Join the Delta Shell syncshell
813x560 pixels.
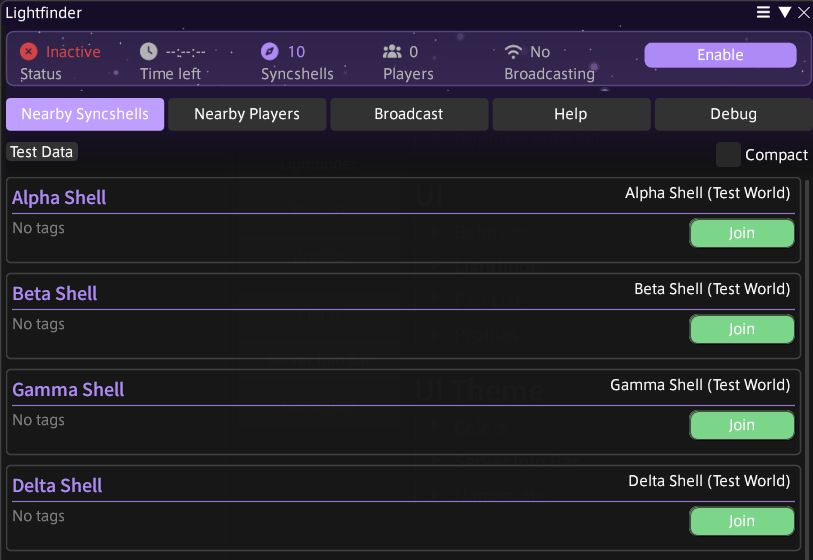coord(742,521)
